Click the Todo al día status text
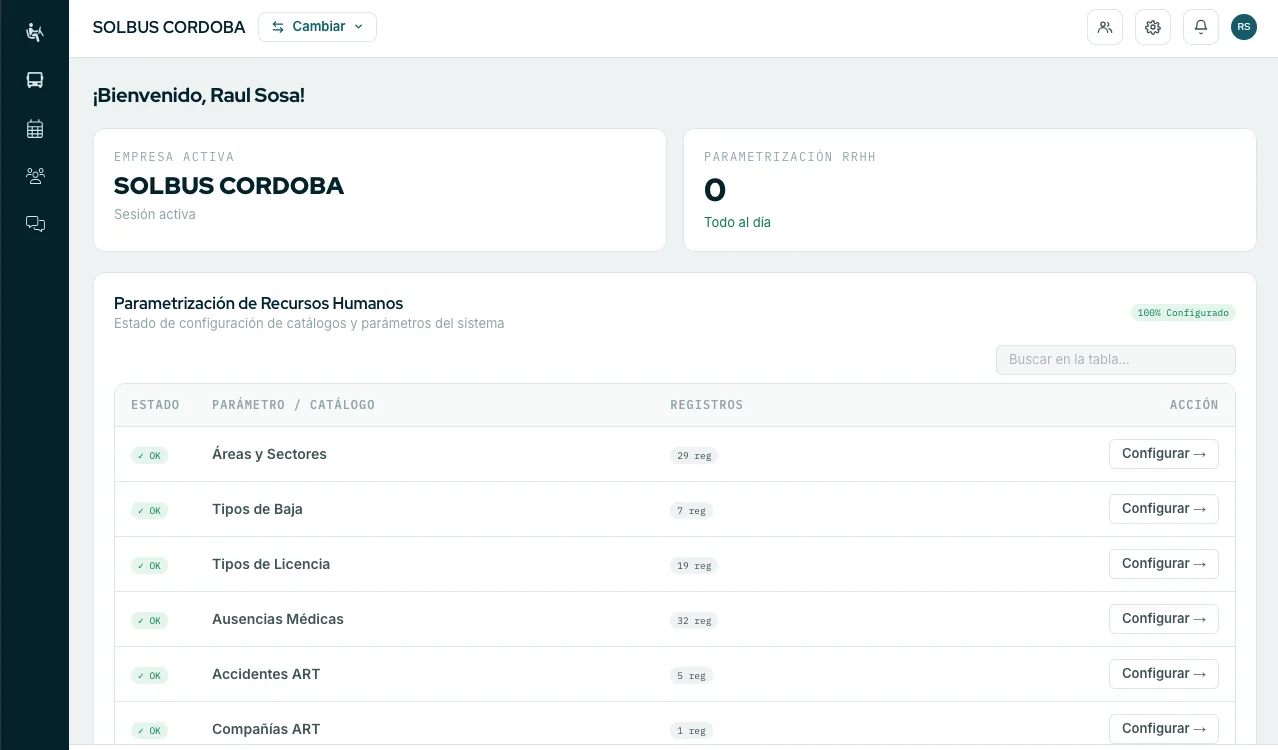The width and height of the screenshot is (1278, 750). click(x=737, y=223)
